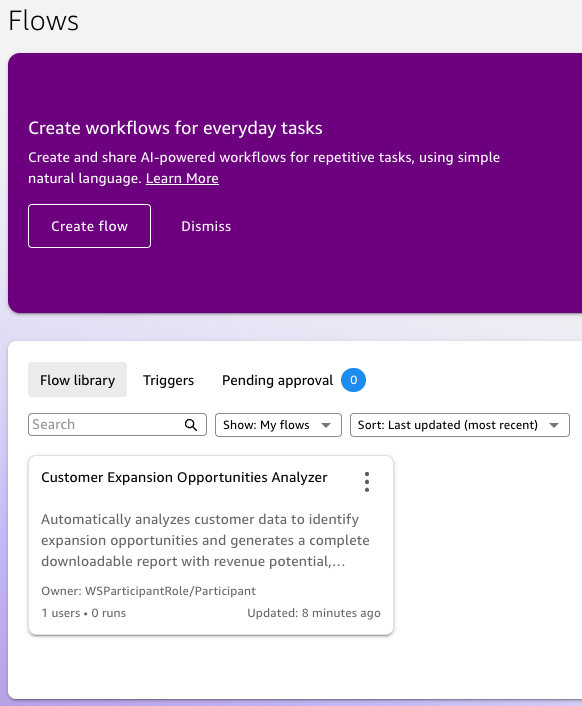582x706 pixels.
Task: Click the Flows page heading
Action: click(x=43, y=21)
